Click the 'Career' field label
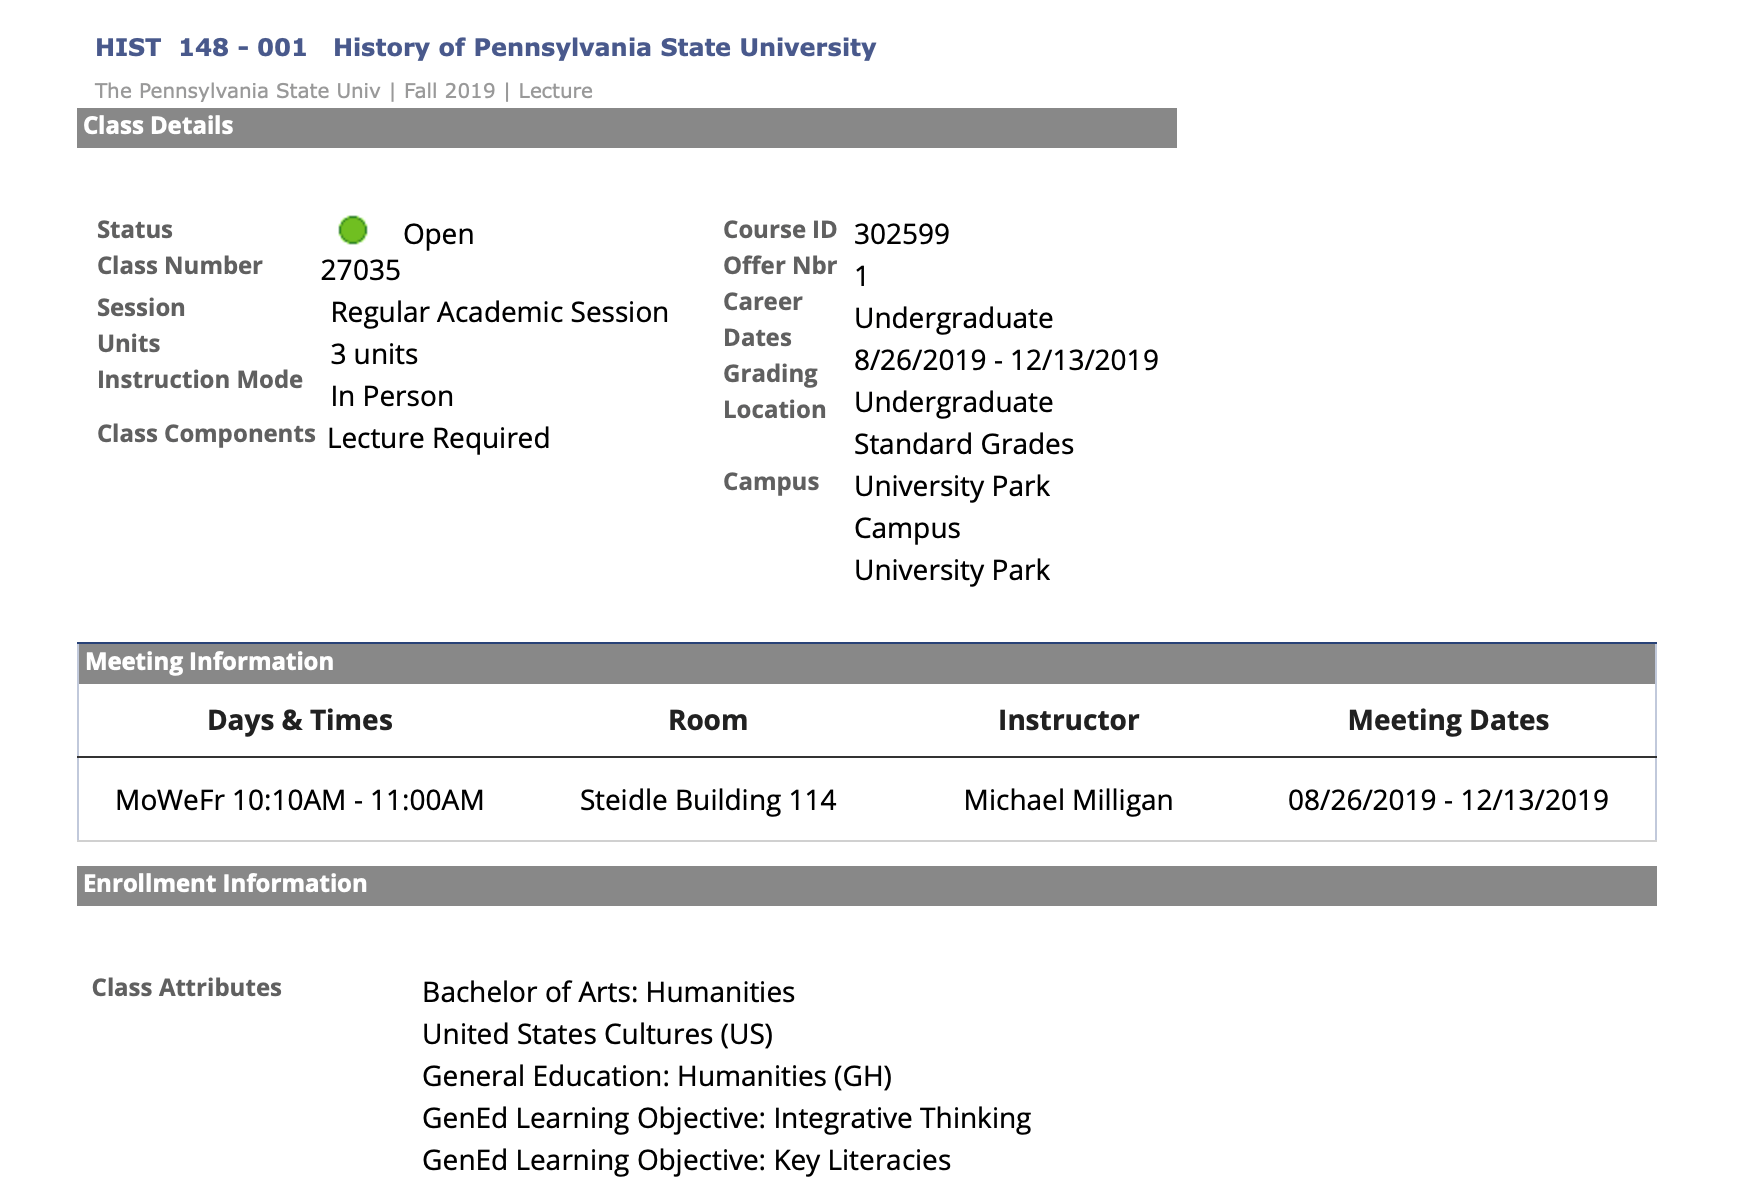The width and height of the screenshot is (1746, 1202). point(763,302)
